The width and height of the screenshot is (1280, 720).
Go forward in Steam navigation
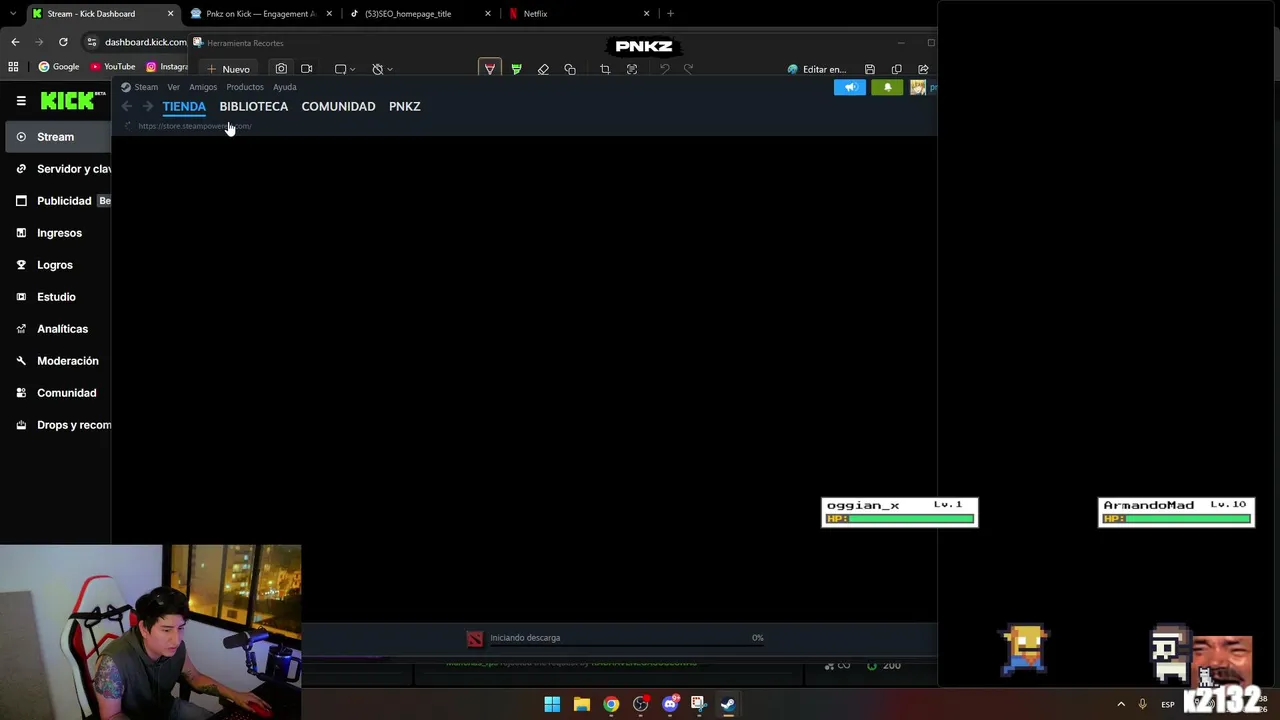147,106
